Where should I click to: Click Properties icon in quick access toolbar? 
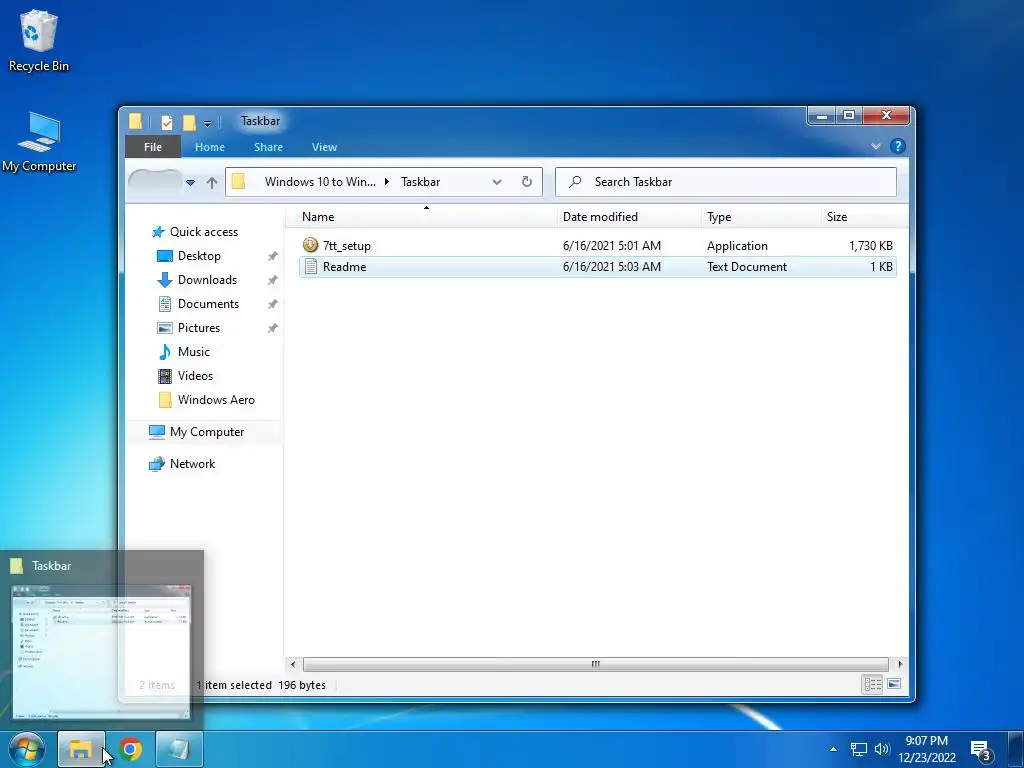tap(167, 121)
